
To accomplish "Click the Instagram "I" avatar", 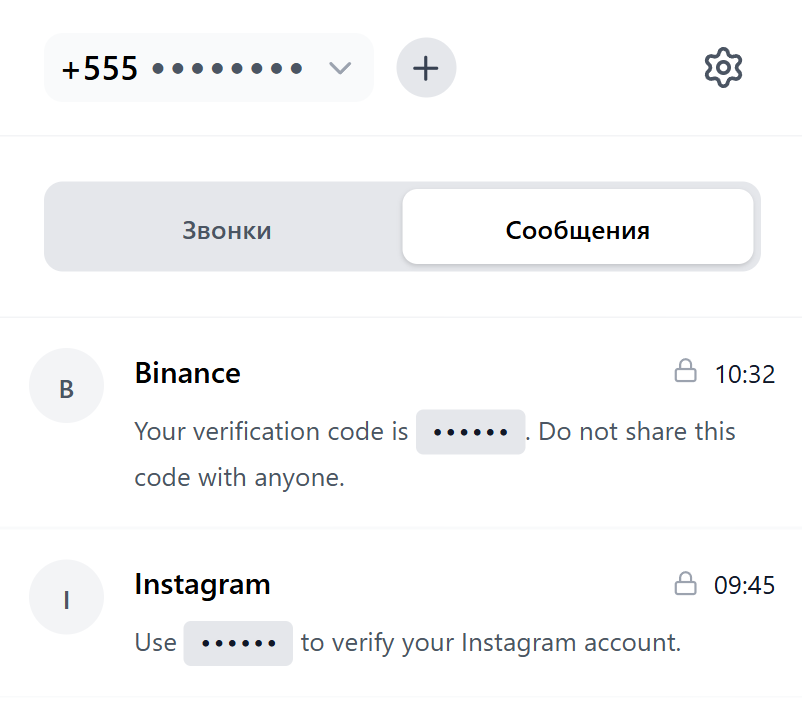I will point(67,597).
